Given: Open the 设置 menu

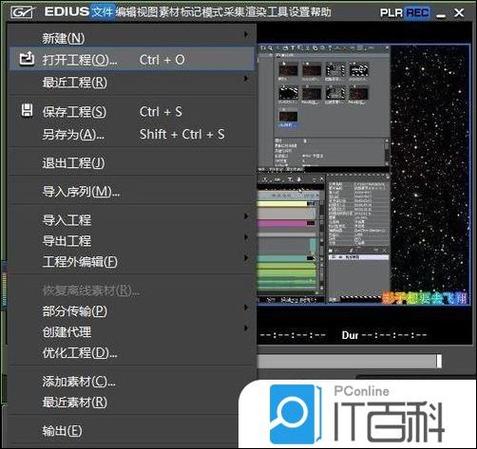Looking at the screenshot, I should pos(299,12).
